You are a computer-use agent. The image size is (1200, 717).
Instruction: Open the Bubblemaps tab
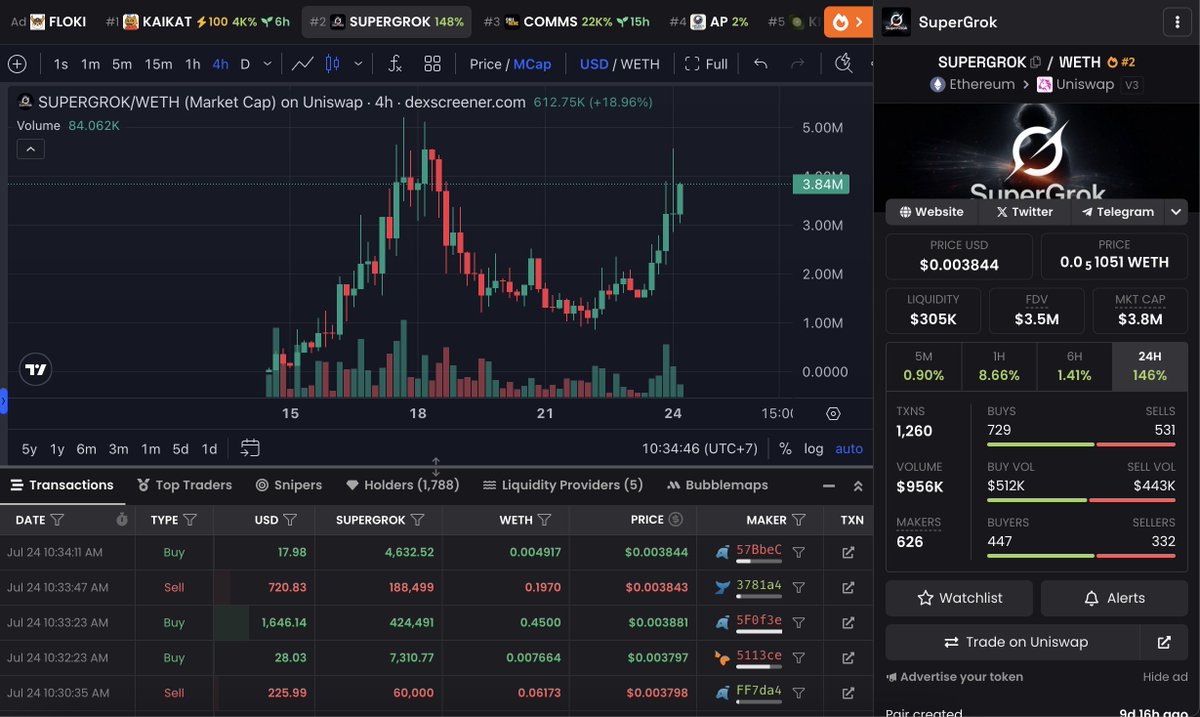tap(717, 485)
